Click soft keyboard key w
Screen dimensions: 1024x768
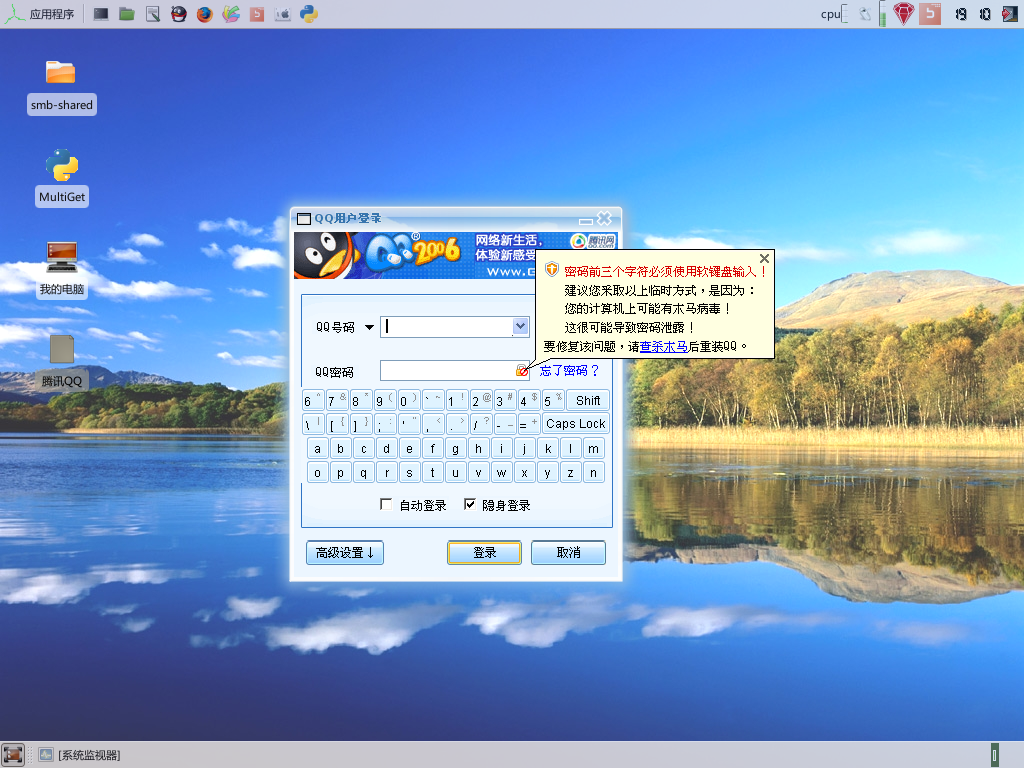coord(501,472)
